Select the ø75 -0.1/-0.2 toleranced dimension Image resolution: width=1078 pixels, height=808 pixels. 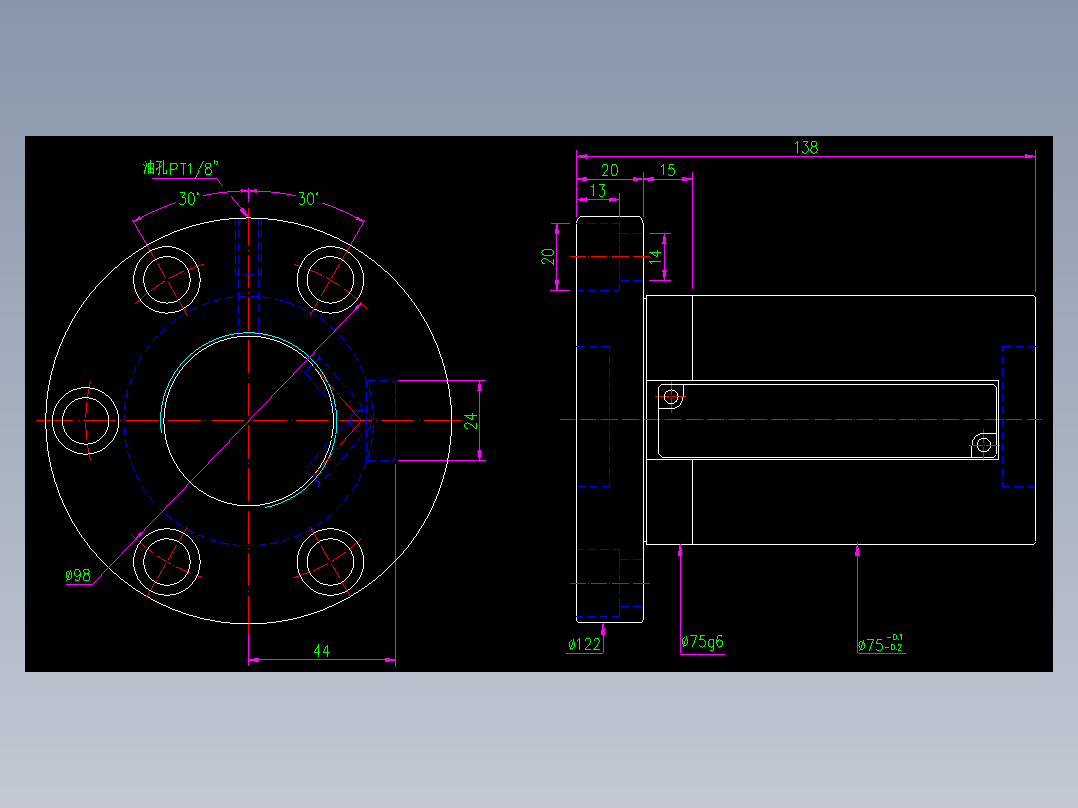pyautogui.click(x=881, y=644)
